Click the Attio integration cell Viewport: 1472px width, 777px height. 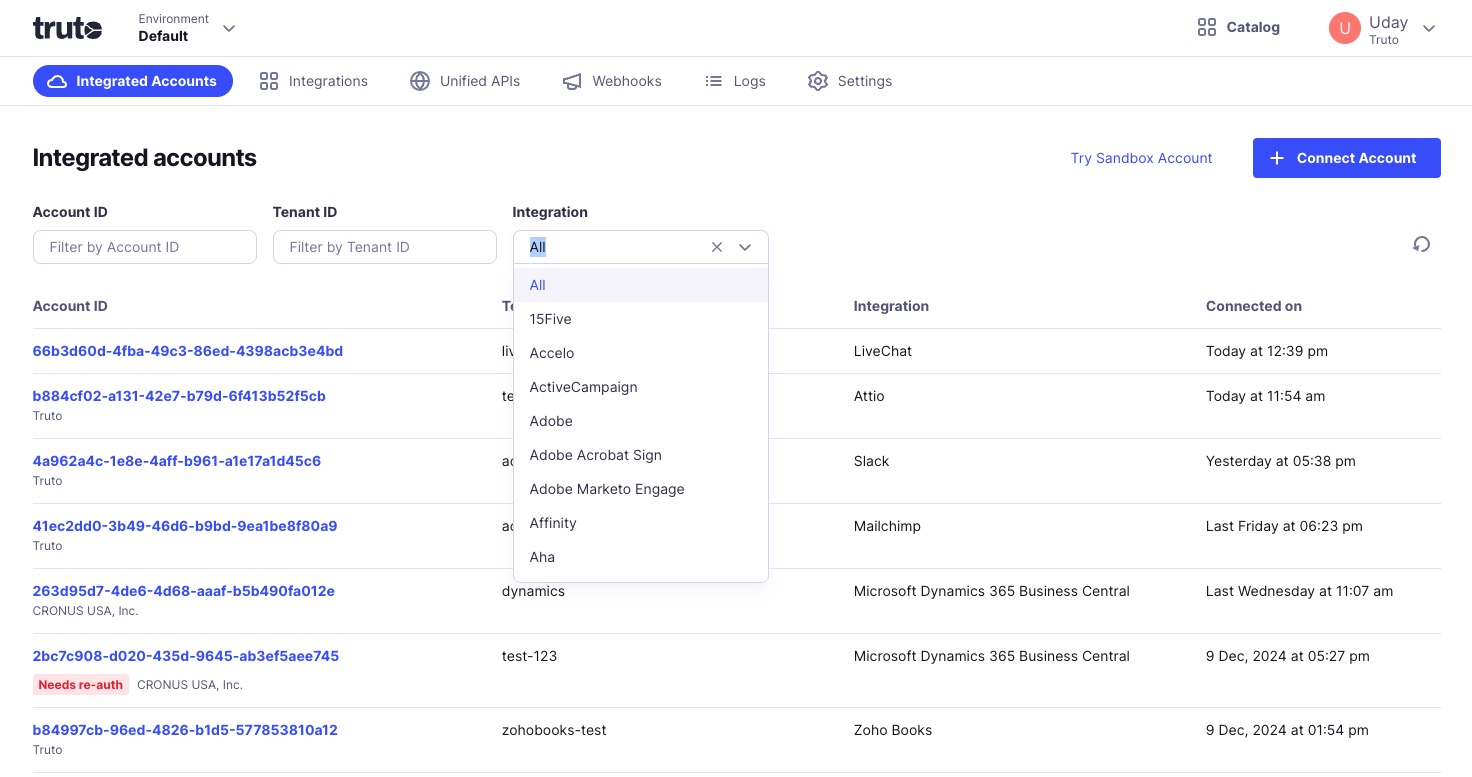[x=869, y=396]
